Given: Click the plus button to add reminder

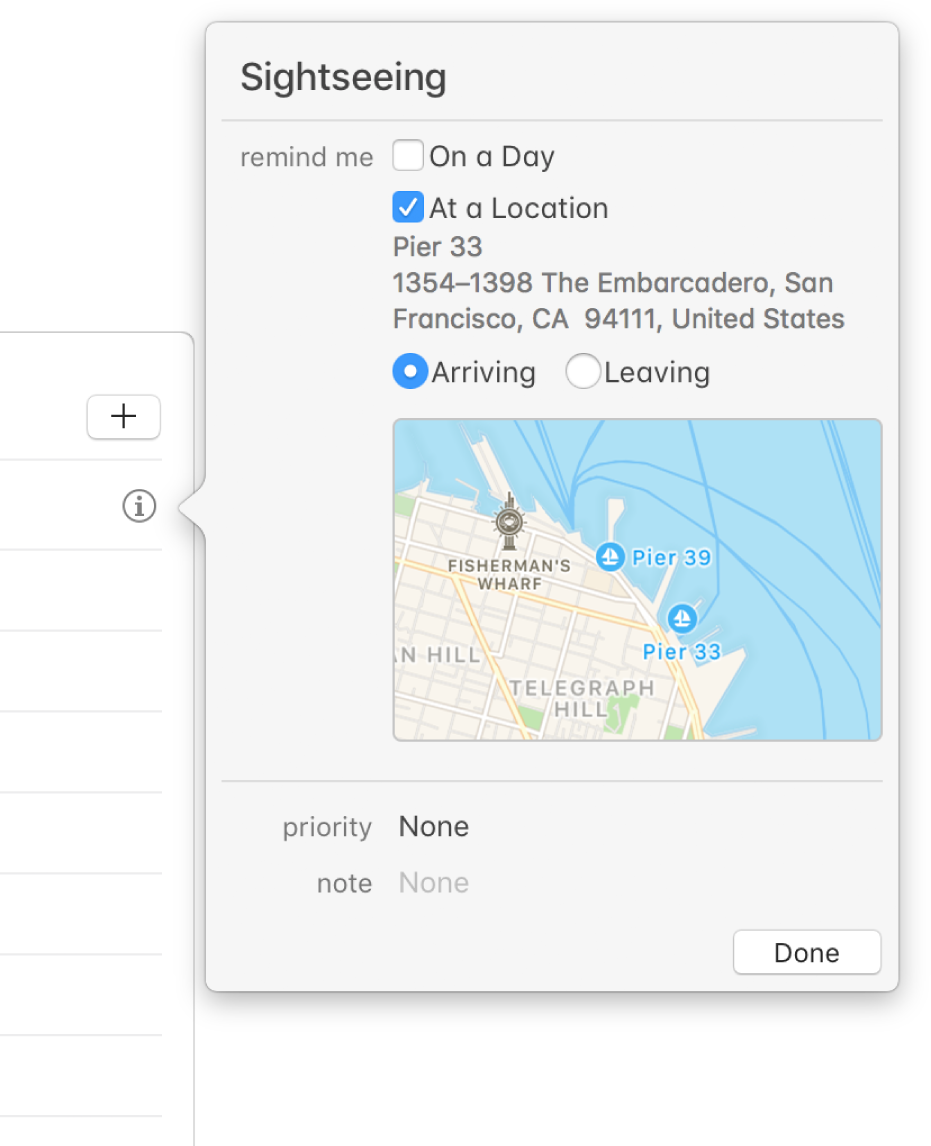Looking at the screenshot, I should click(x=123, y=417).
